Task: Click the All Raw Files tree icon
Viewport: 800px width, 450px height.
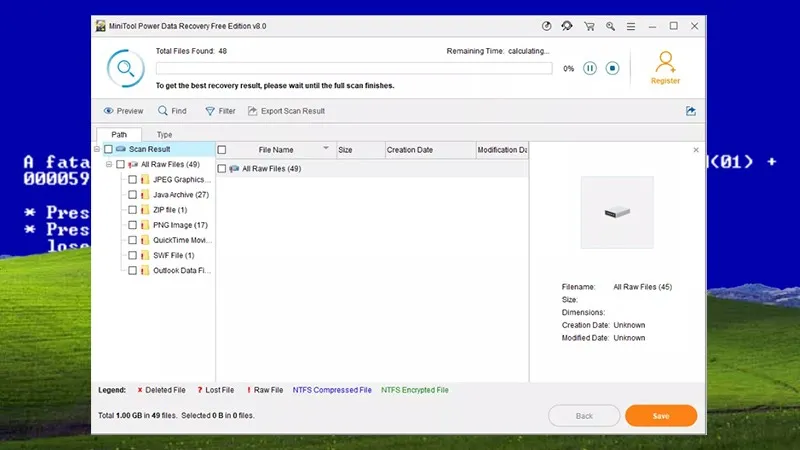Action: 133,164
